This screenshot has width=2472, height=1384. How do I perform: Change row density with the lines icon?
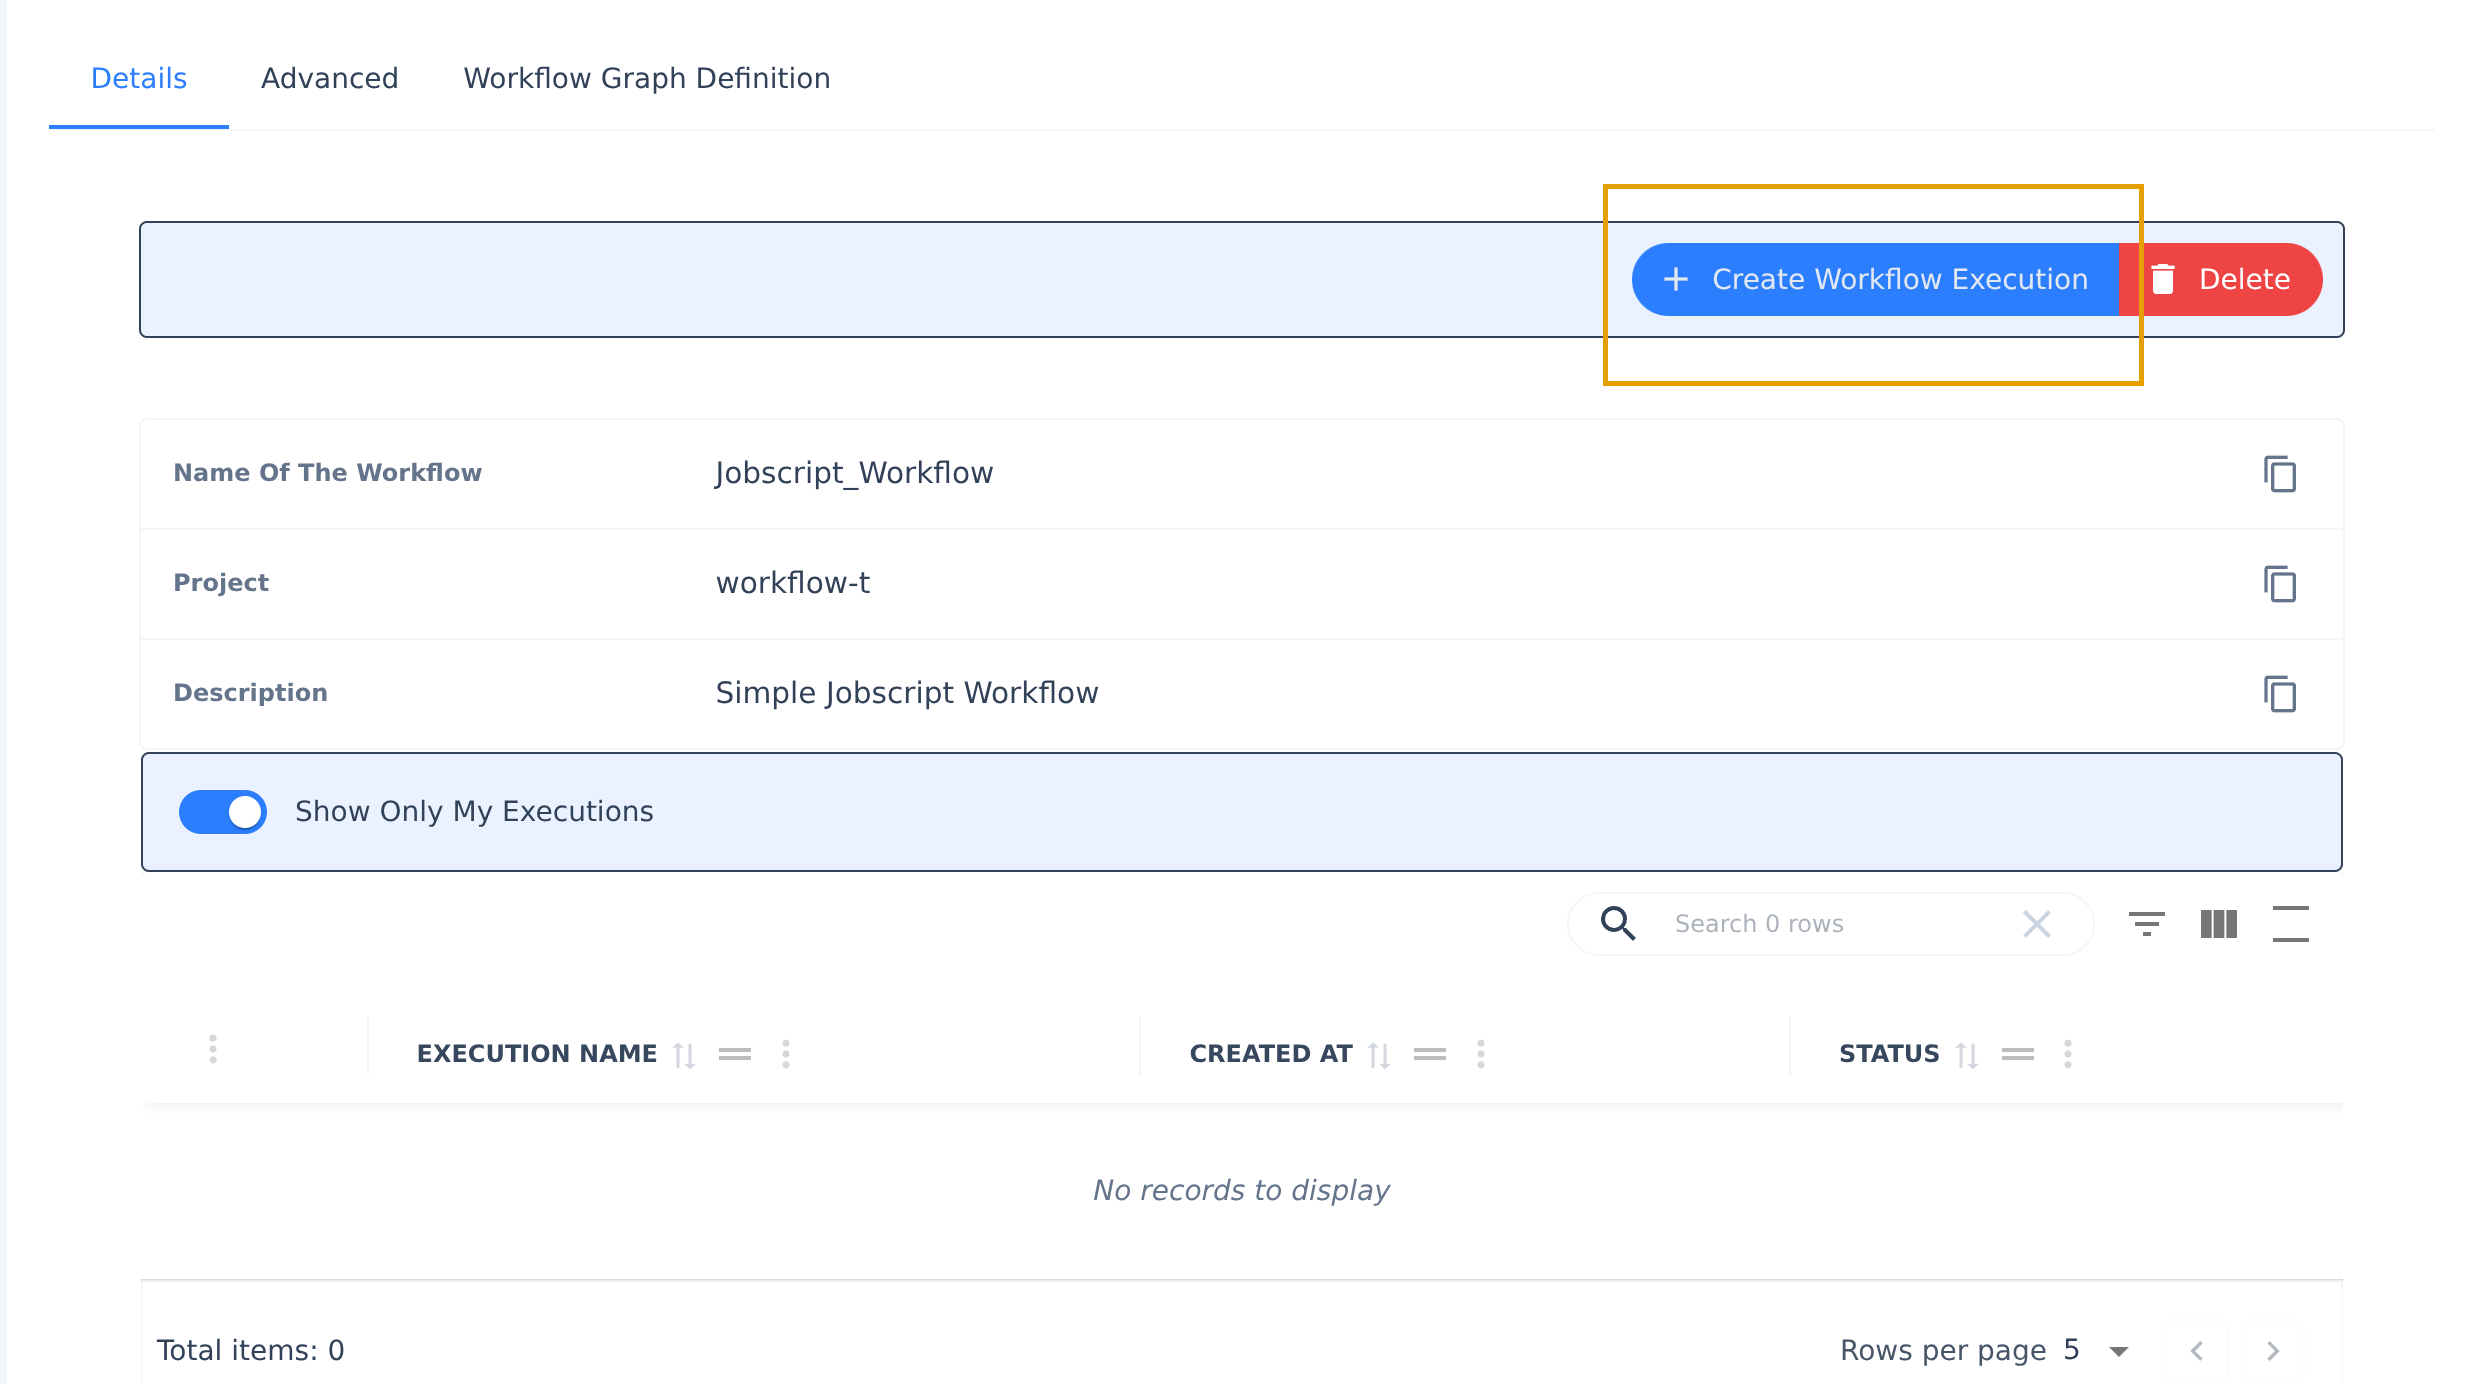pos(2290,924)
